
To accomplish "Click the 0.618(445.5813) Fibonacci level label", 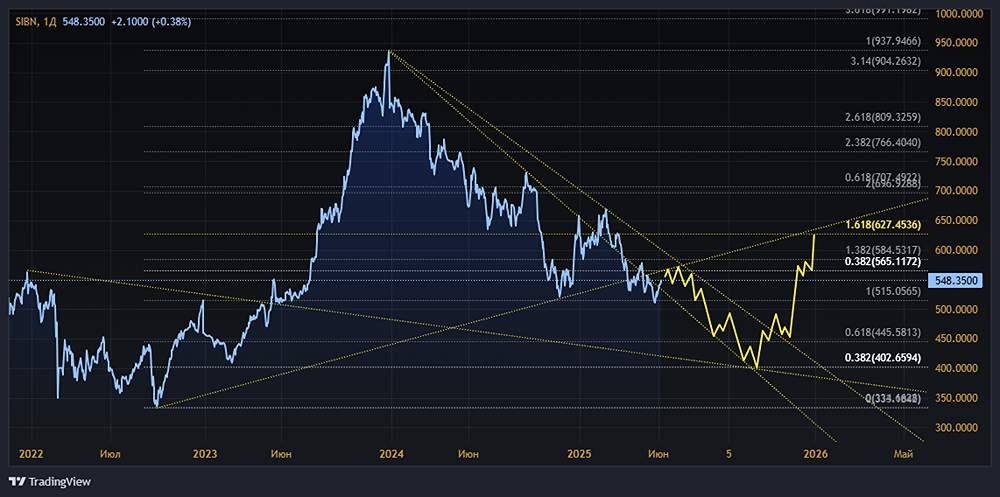I will 883,332.
